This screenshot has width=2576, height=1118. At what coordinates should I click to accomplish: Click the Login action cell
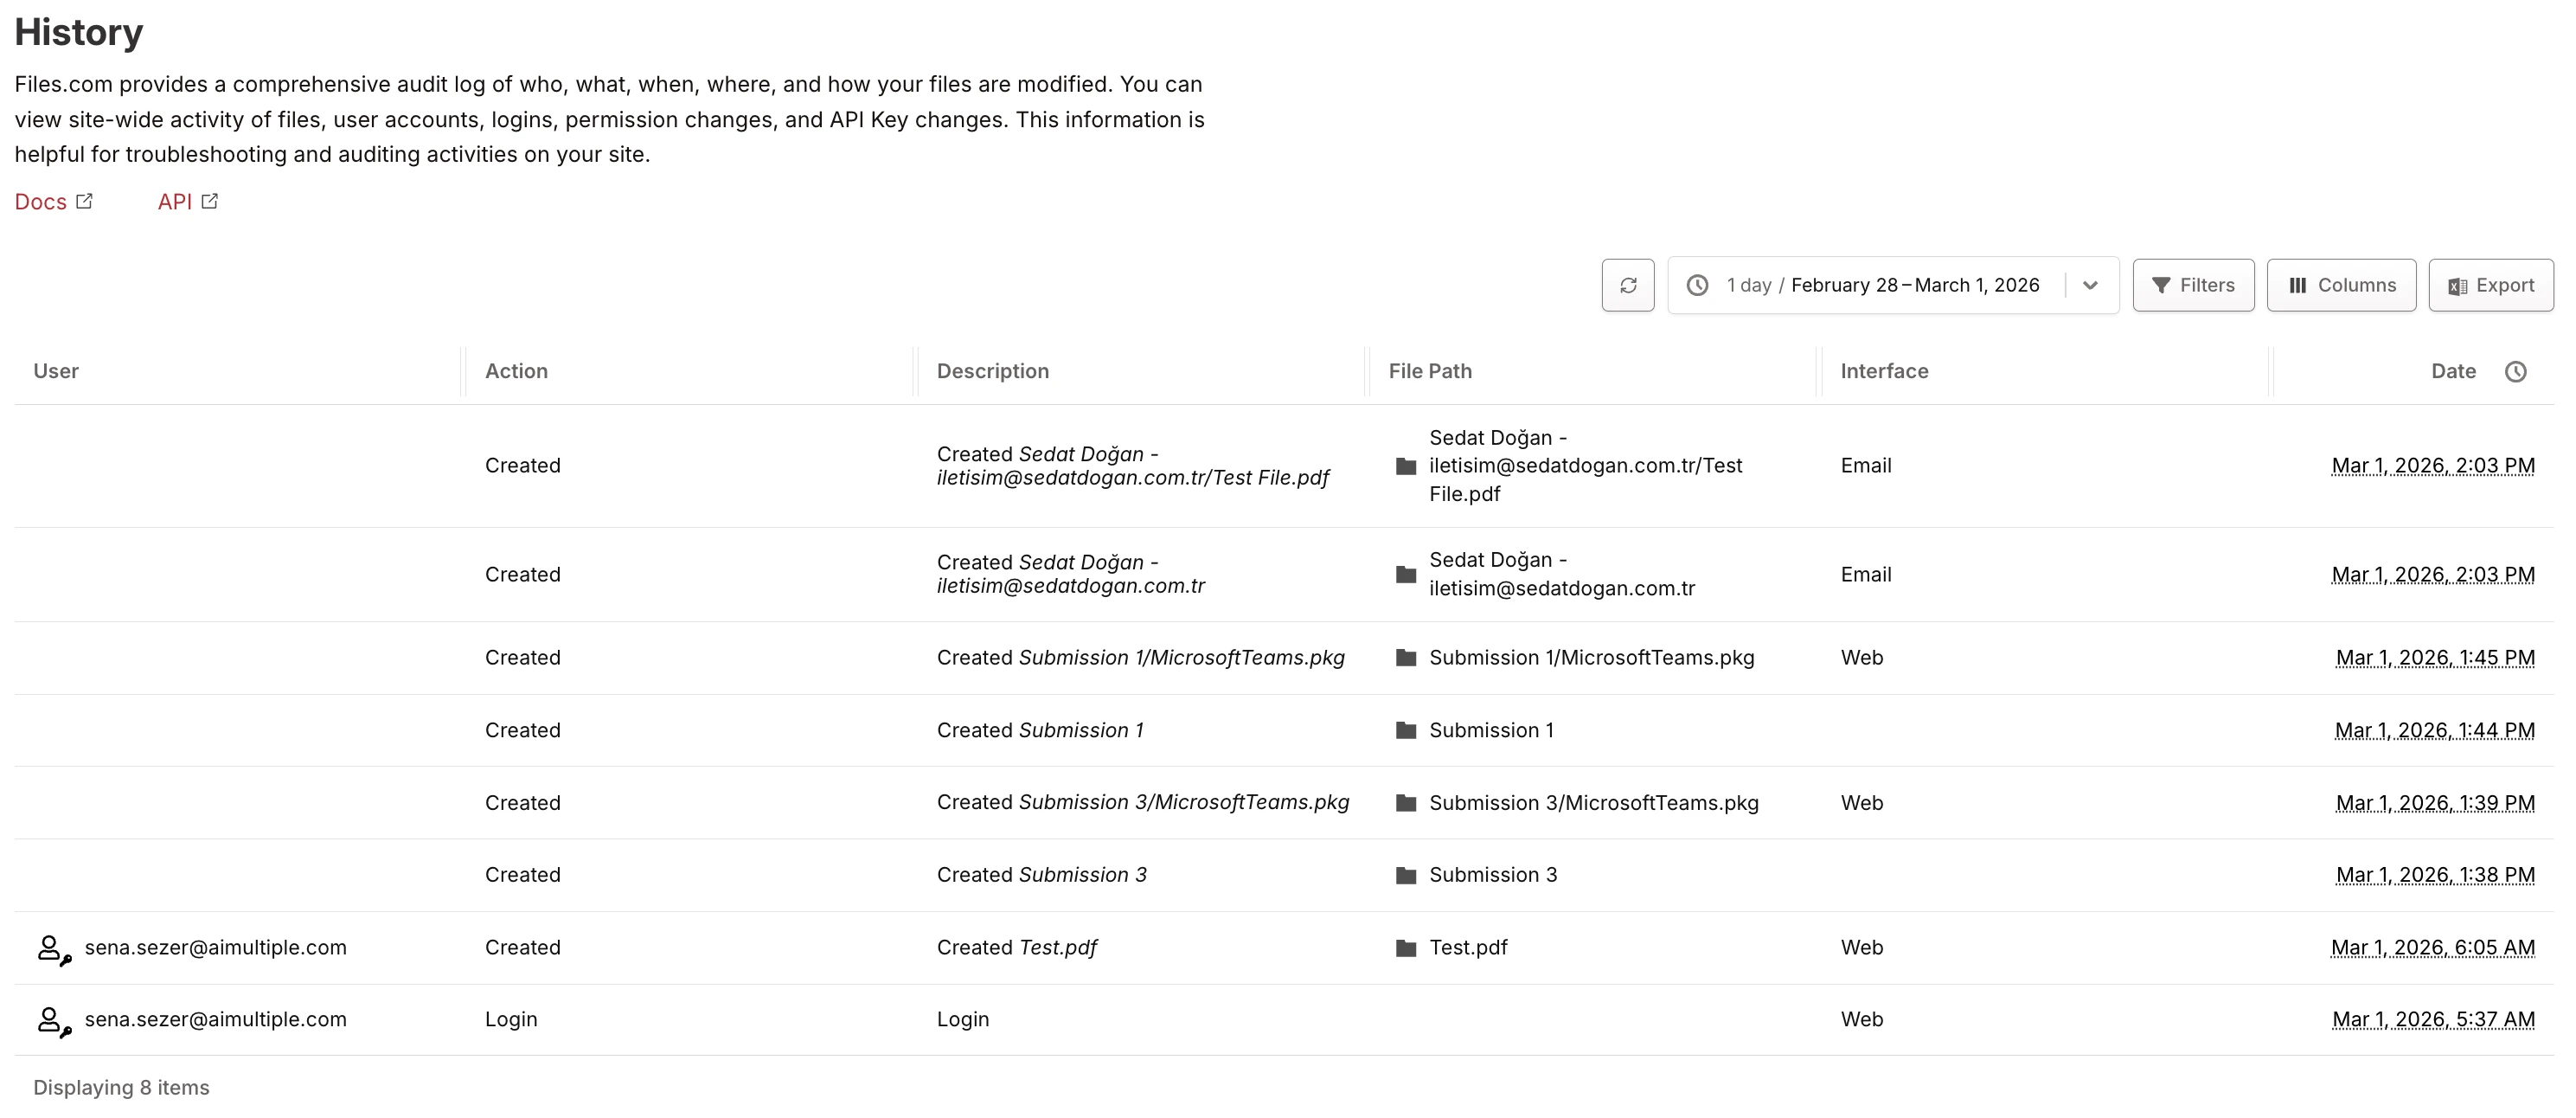click(x=511, y=1019)
